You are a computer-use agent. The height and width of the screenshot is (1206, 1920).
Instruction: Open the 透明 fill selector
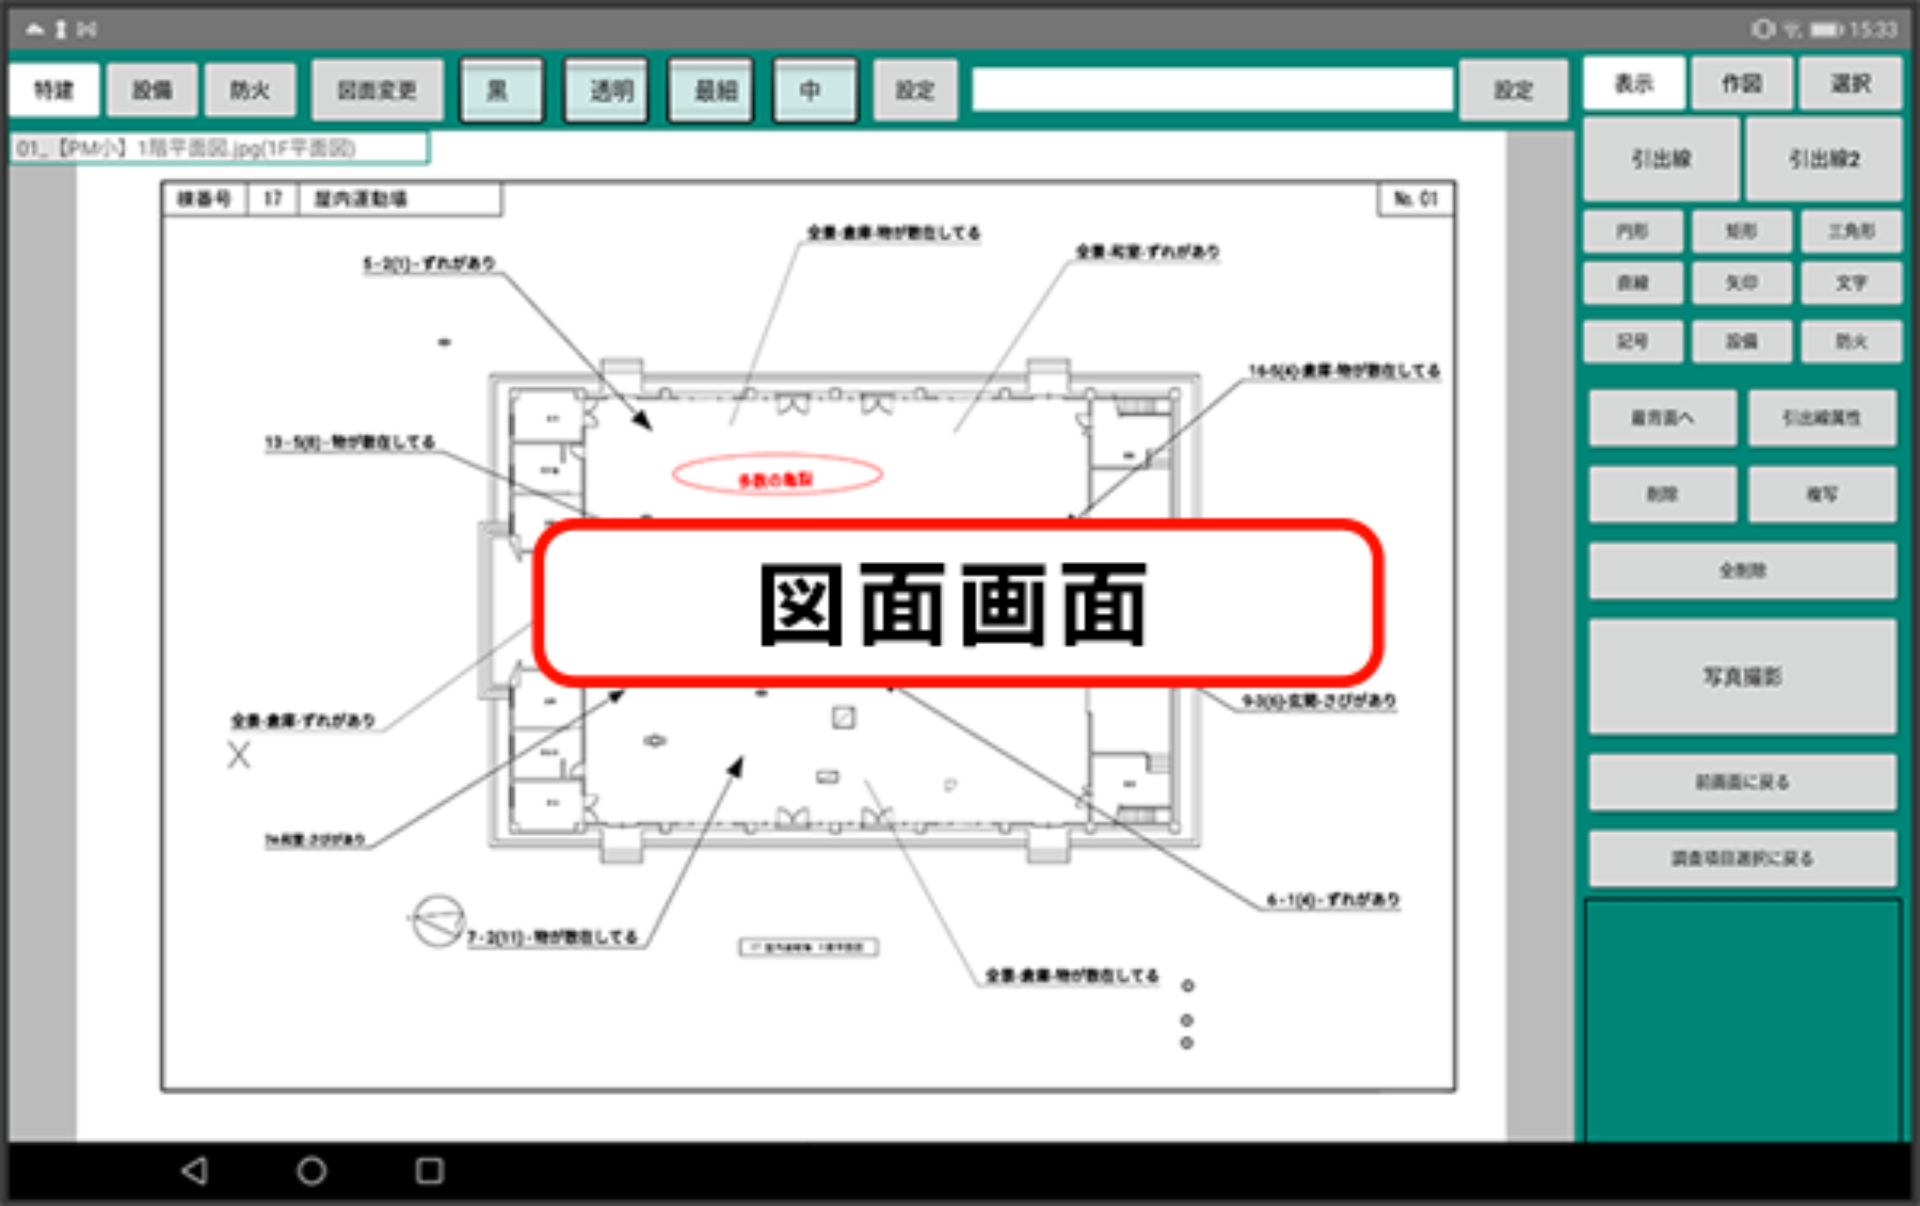click(x=607, y=90)
